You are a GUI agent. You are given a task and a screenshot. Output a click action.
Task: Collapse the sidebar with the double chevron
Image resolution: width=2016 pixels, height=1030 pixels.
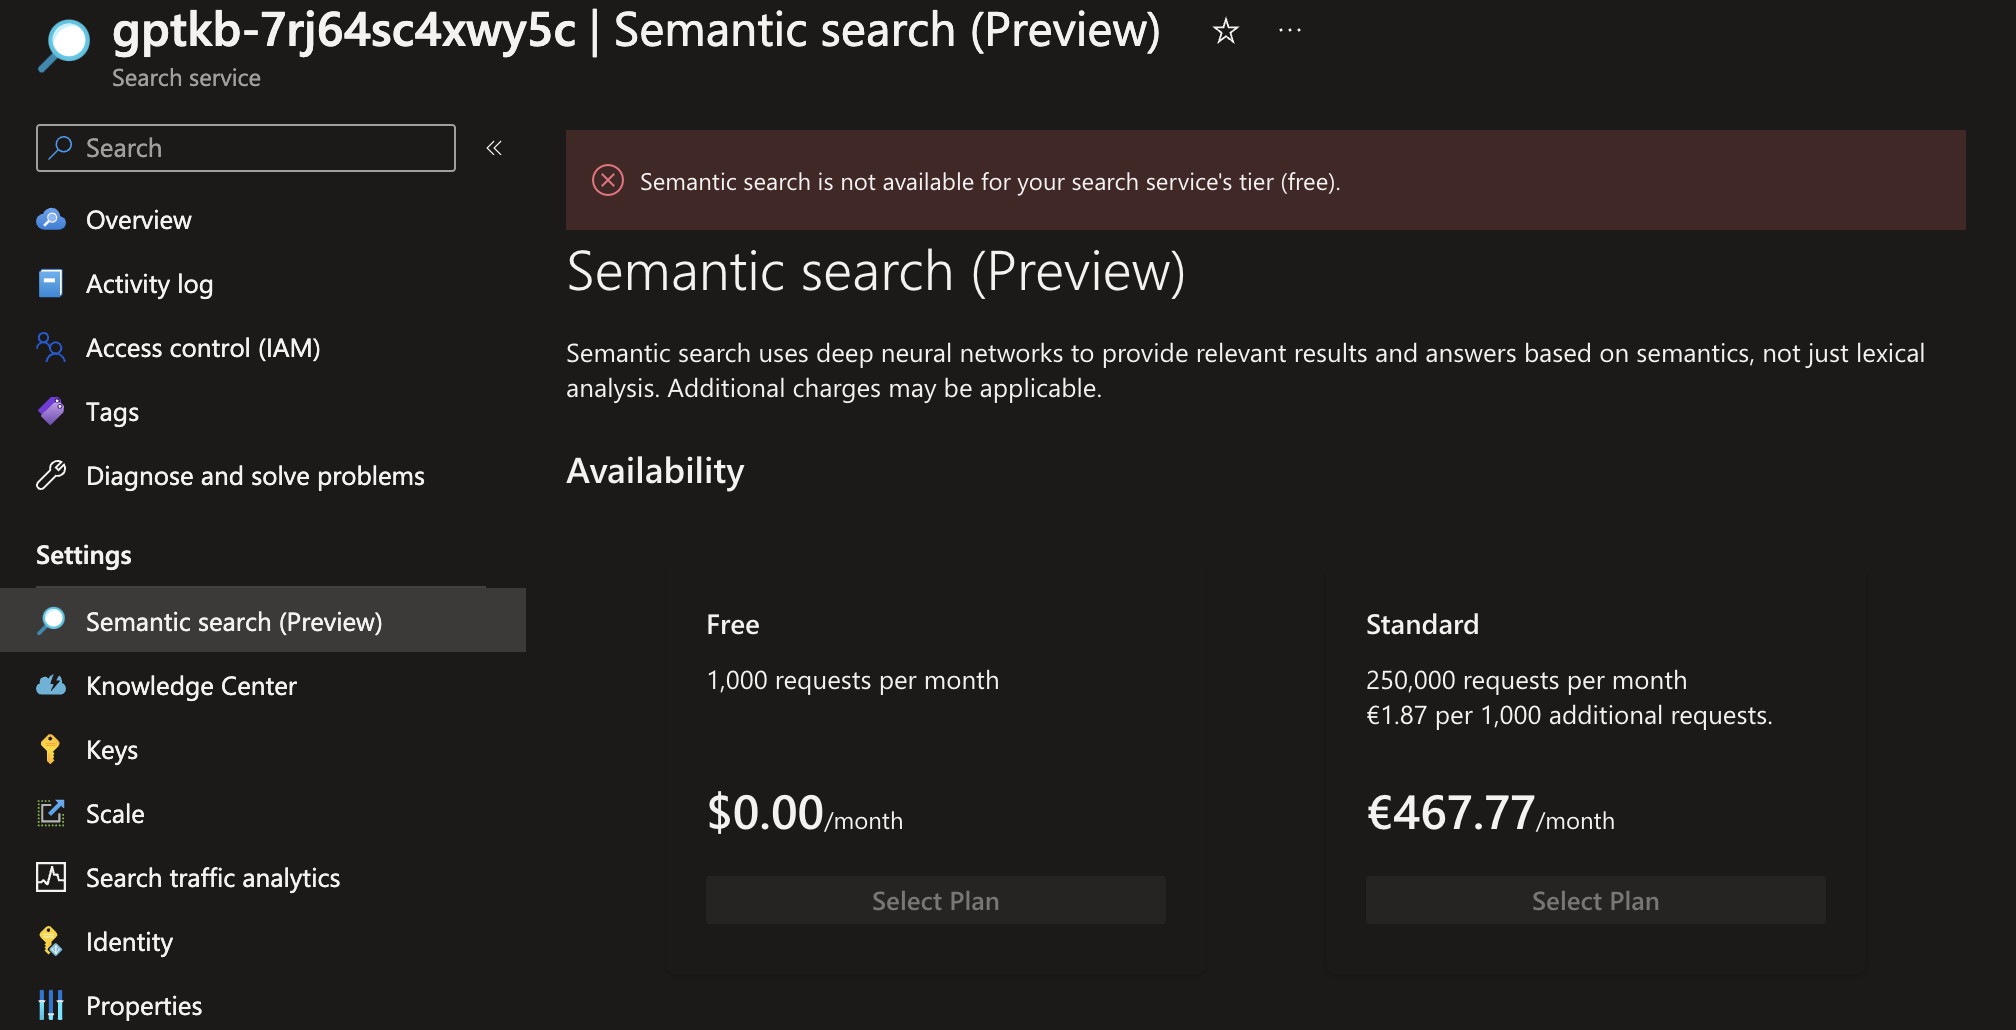(x=494, y=148)
